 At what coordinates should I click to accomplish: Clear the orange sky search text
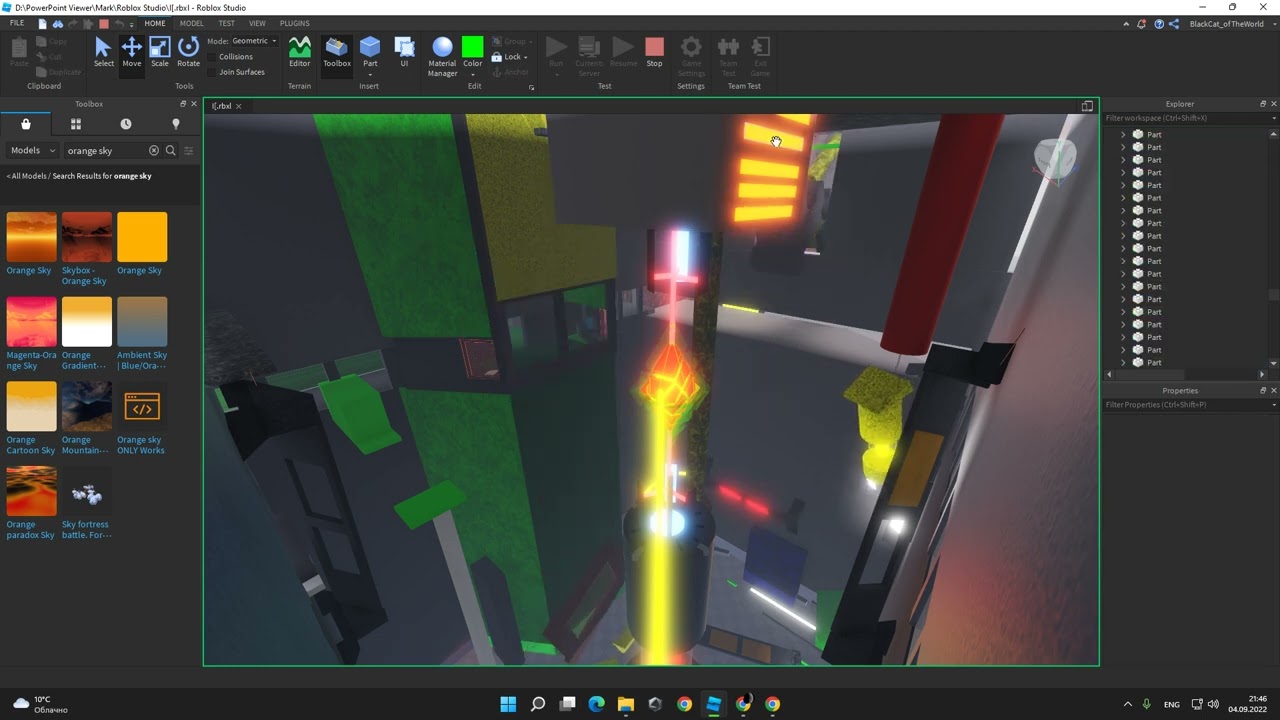154,151
